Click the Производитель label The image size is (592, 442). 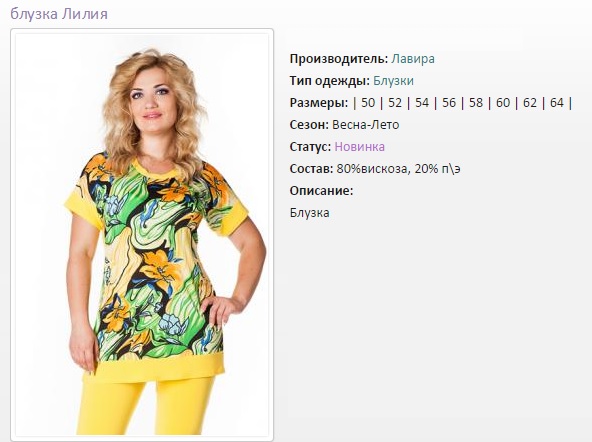pyautogui.click(x=339, y=59)
